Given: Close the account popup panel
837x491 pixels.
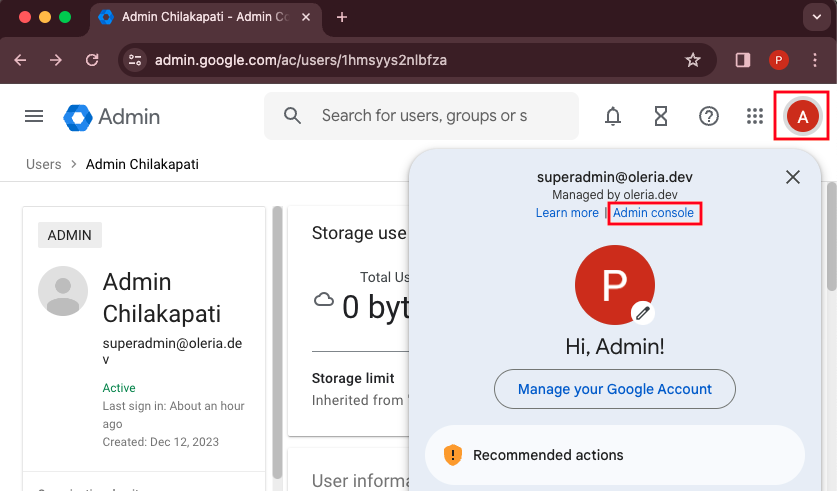Looking at the screenshot, I should coord(793,177).
